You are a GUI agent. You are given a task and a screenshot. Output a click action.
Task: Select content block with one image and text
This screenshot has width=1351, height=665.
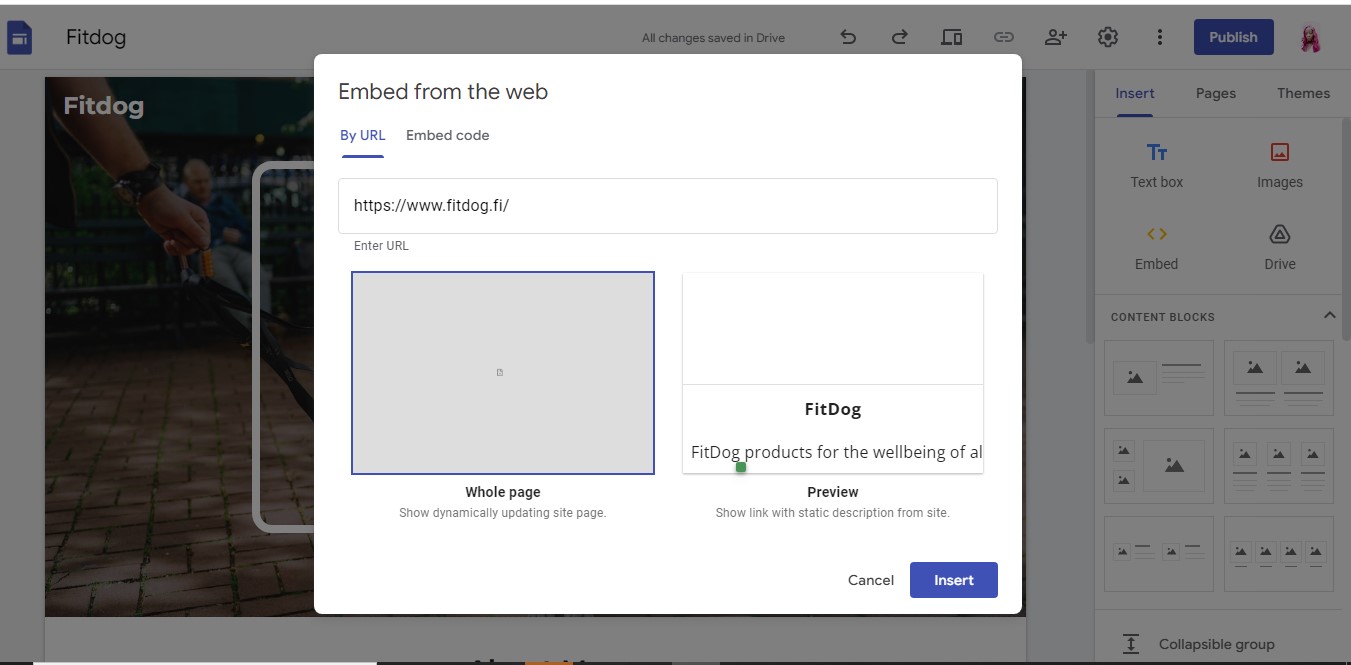coord(1159,378)
